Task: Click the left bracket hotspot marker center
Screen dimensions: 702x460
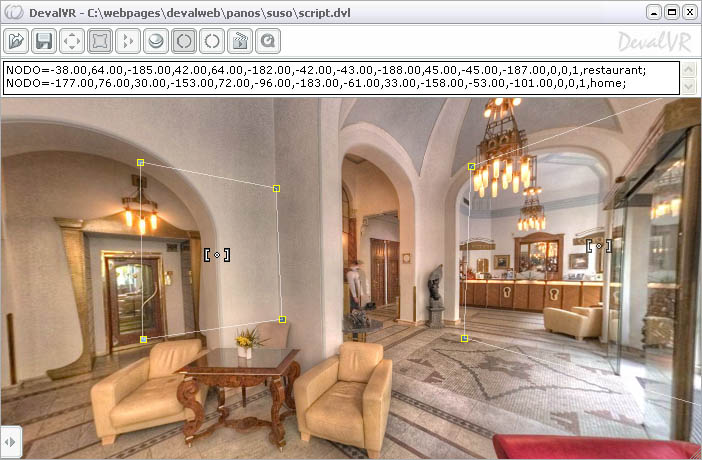Action: click(217, 255)
